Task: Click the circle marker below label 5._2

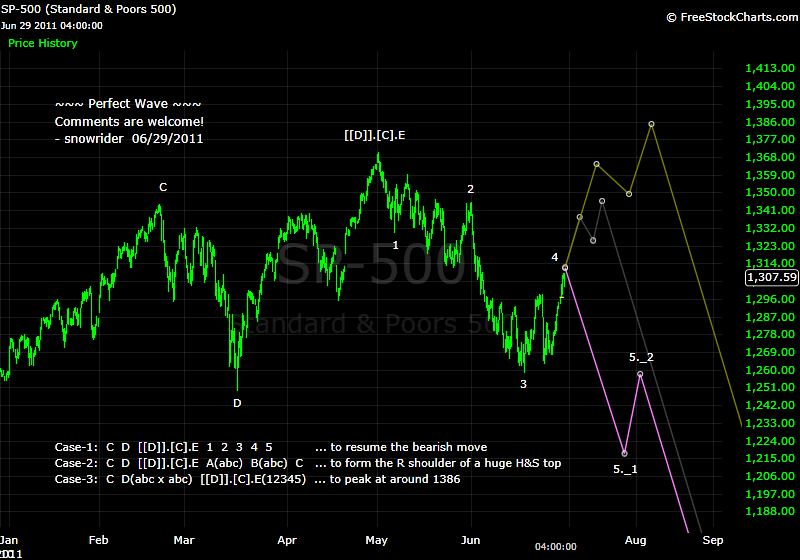Action: [640, 374]
